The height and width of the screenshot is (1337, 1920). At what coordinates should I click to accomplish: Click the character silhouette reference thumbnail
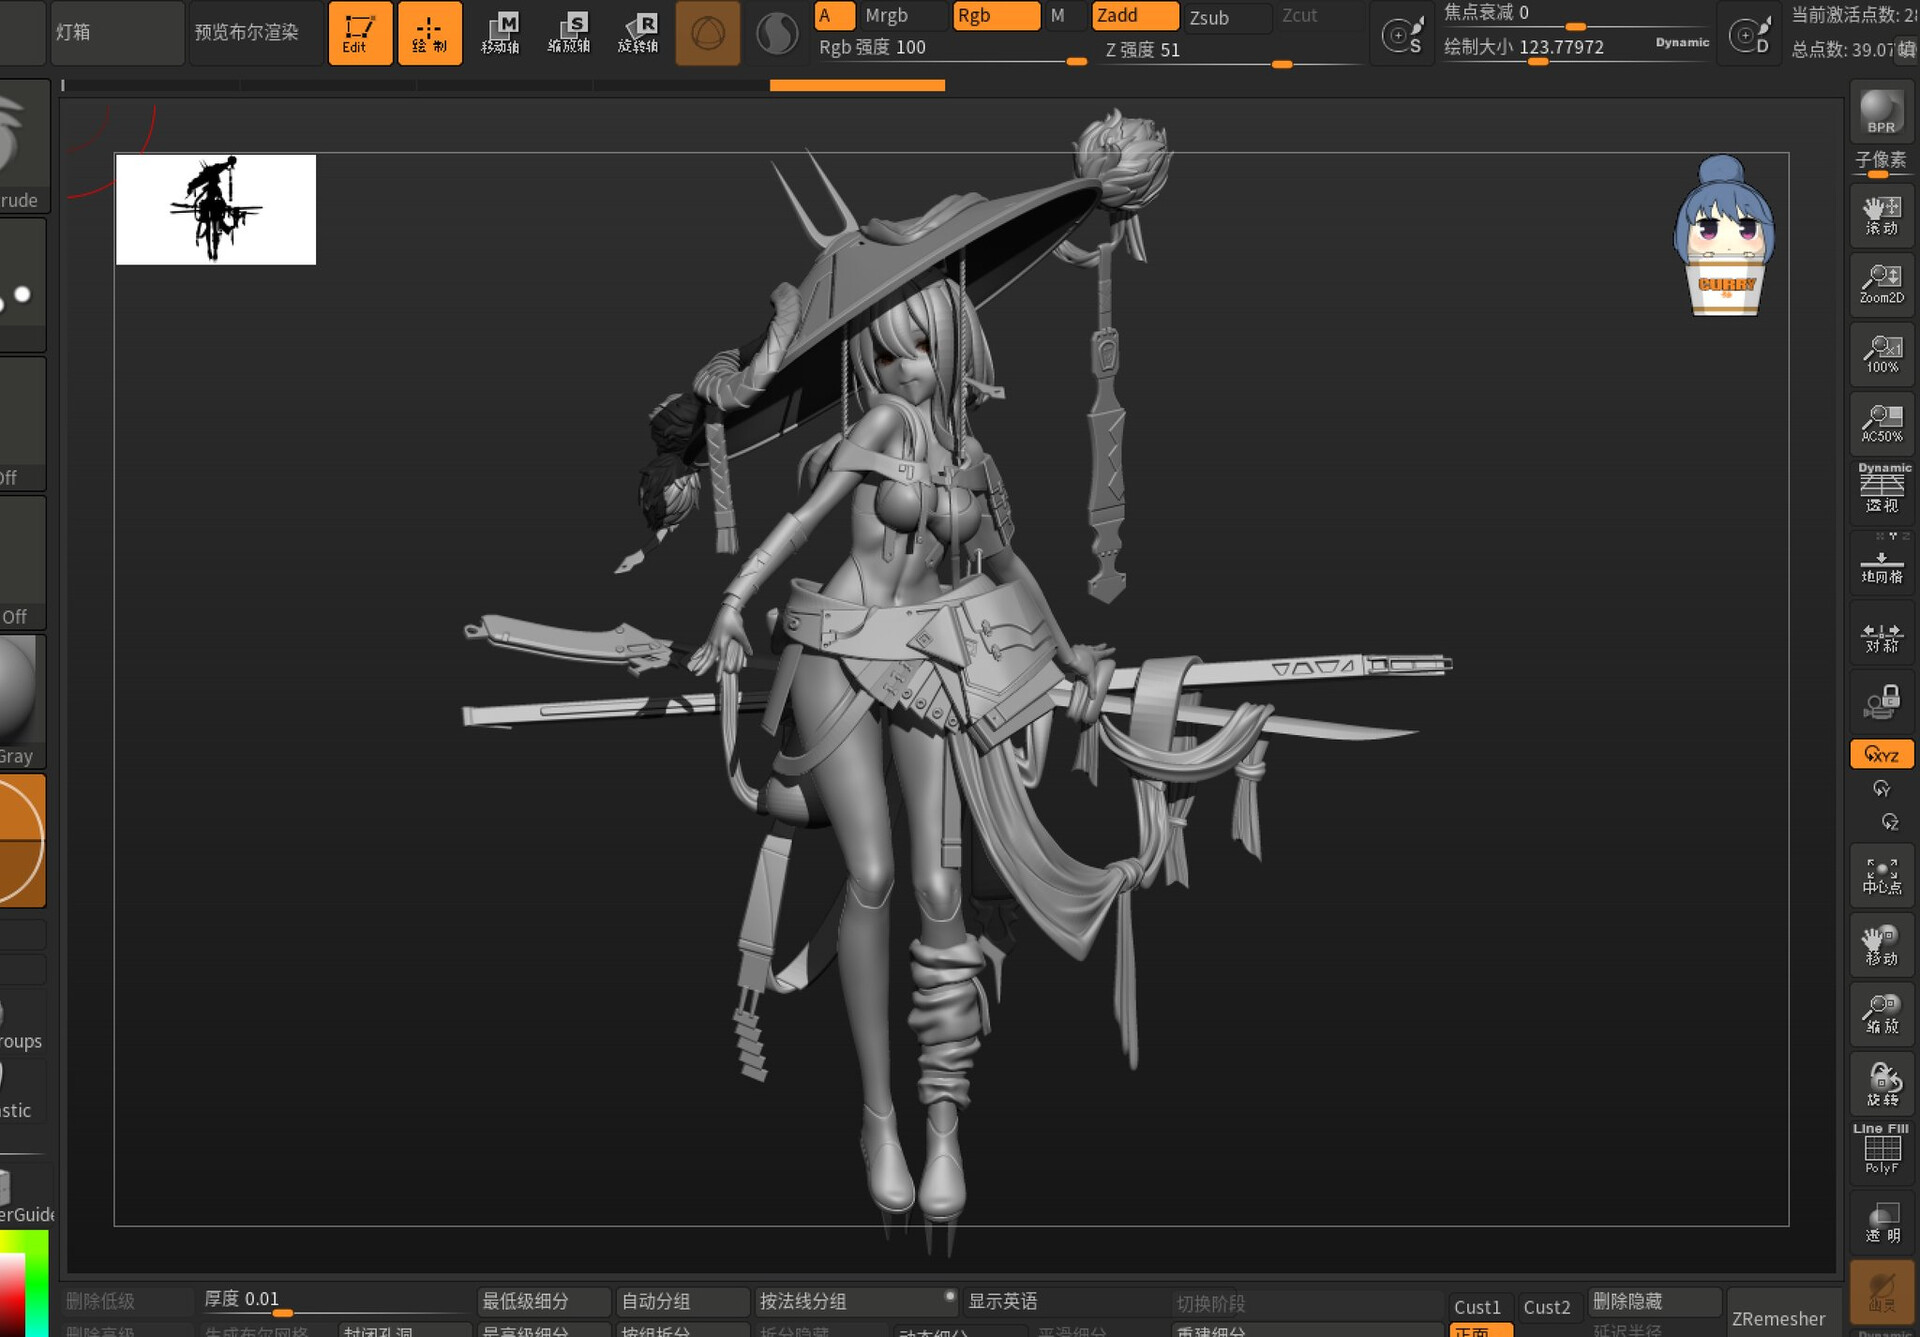[x=216, y=208]
